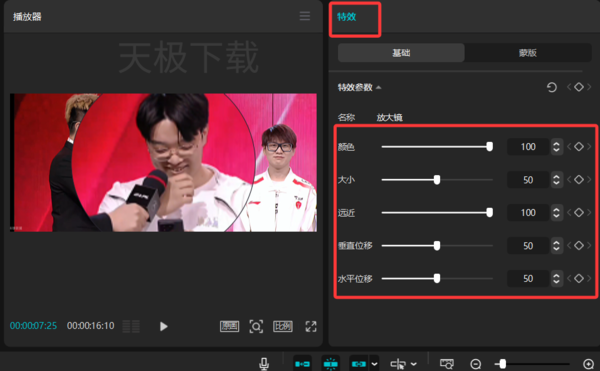Open dropdown arrow next to linkage button

click(375, 364)
